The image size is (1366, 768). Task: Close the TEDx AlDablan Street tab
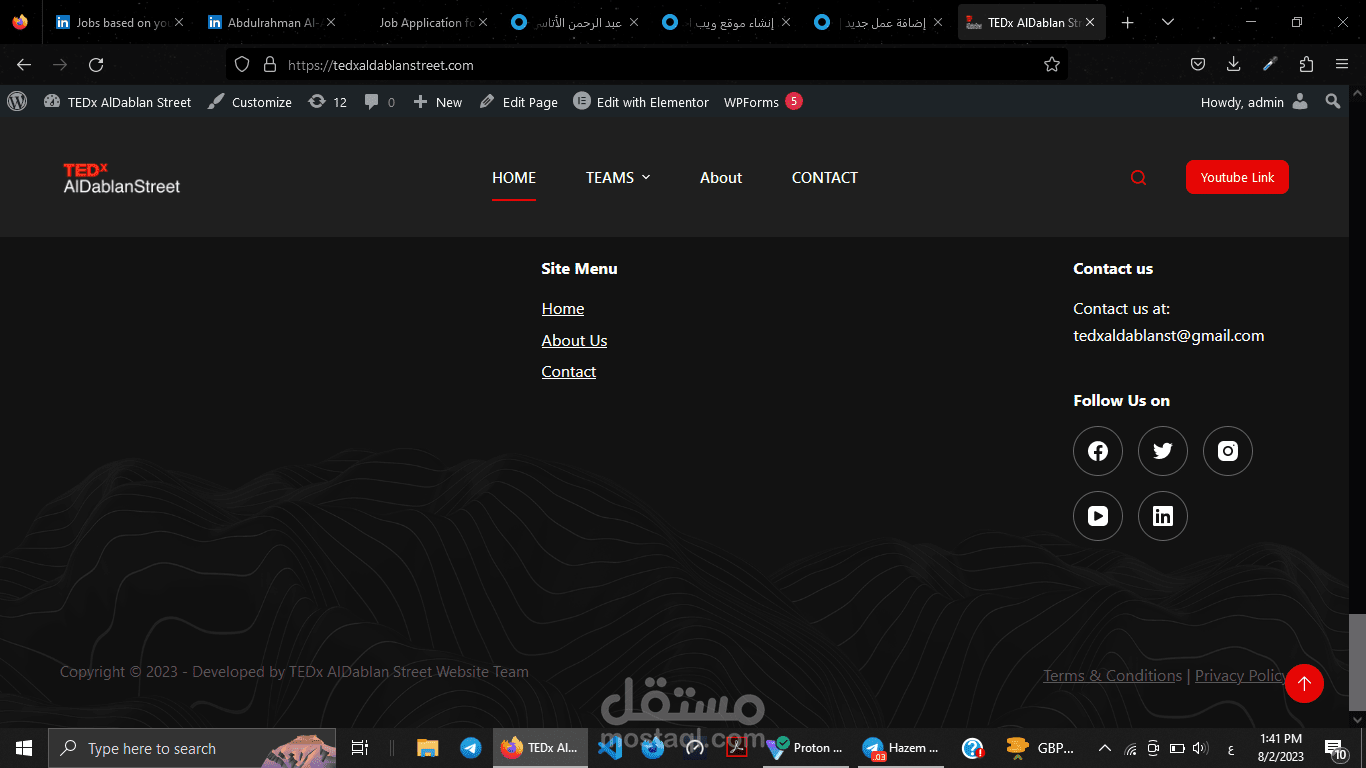(x=1090, y=22)
